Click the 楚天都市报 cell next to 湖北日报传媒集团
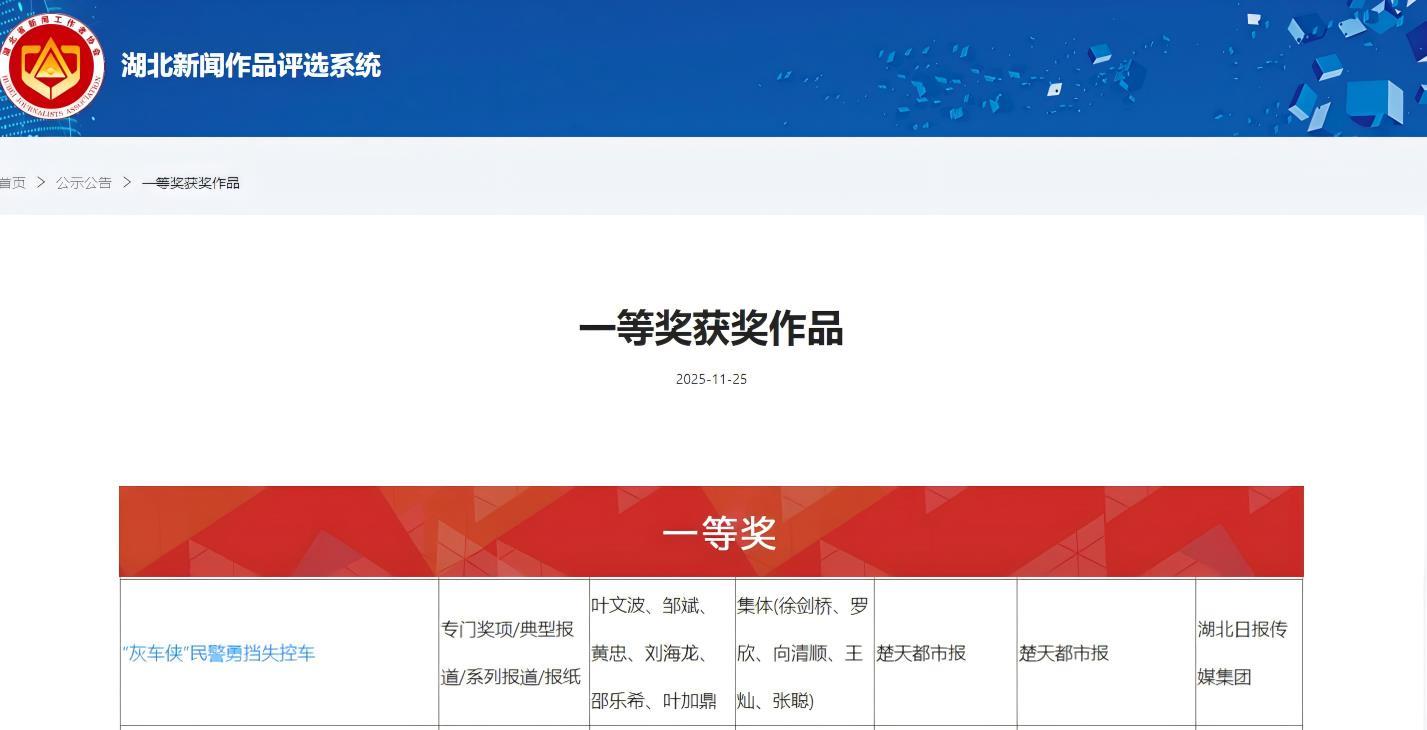 click(x=1064, y=653)
